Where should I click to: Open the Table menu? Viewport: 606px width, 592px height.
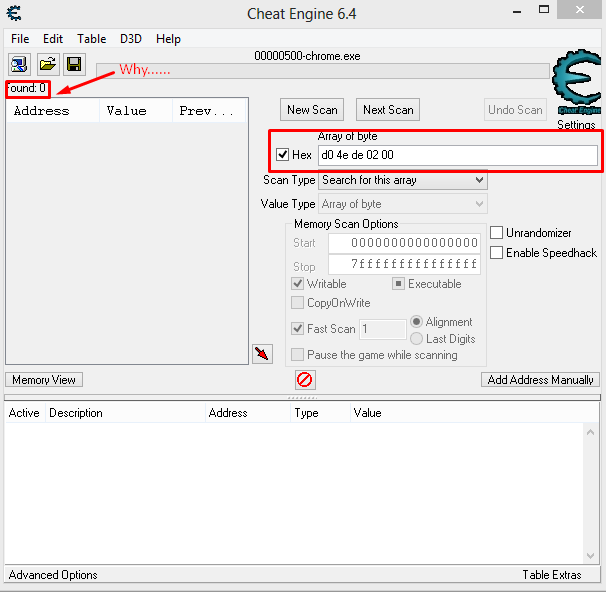coord(92,39)
